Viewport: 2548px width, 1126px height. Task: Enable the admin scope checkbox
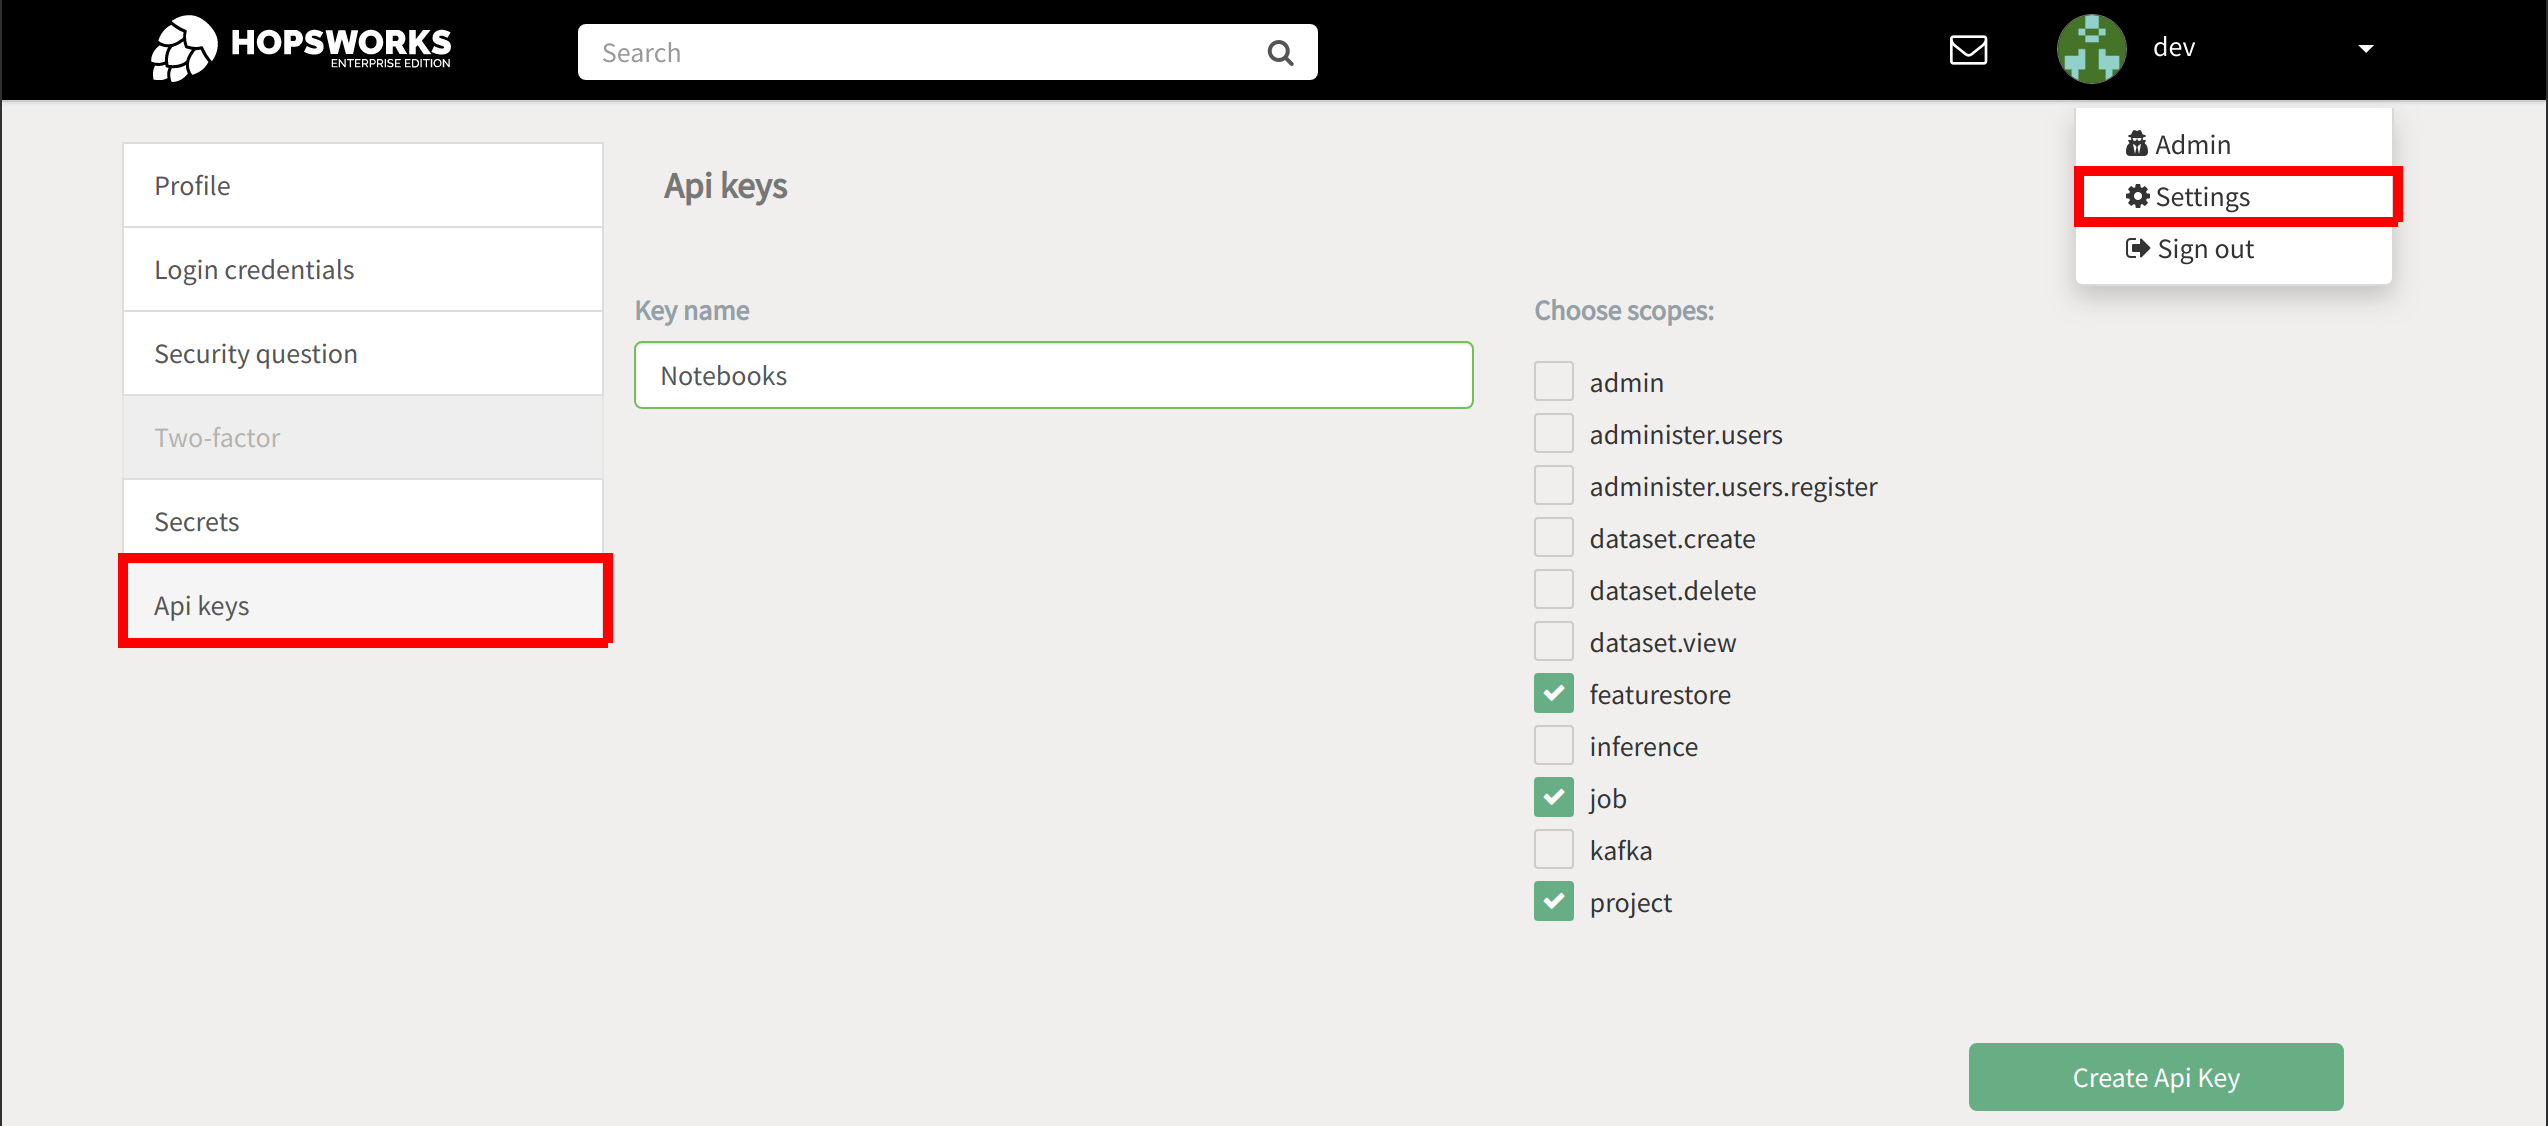pyautogui.click(x=1552, y=382)
